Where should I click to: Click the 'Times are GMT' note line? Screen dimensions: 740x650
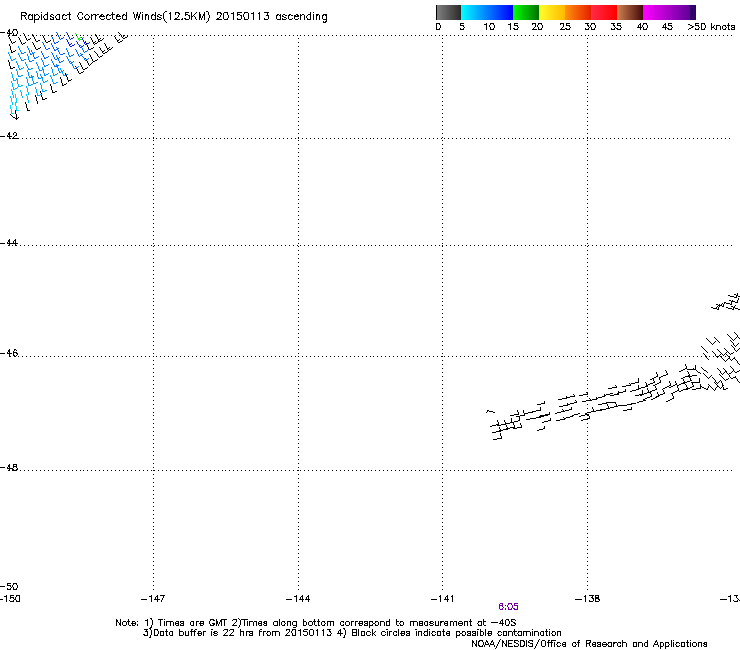(315, 623)
